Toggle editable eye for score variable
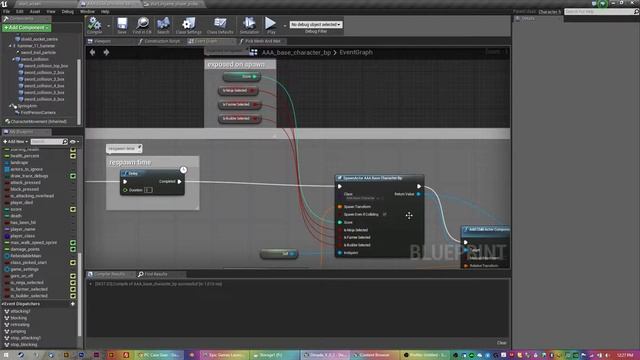This screenshot has width=640, height=360. pos(73,209)
